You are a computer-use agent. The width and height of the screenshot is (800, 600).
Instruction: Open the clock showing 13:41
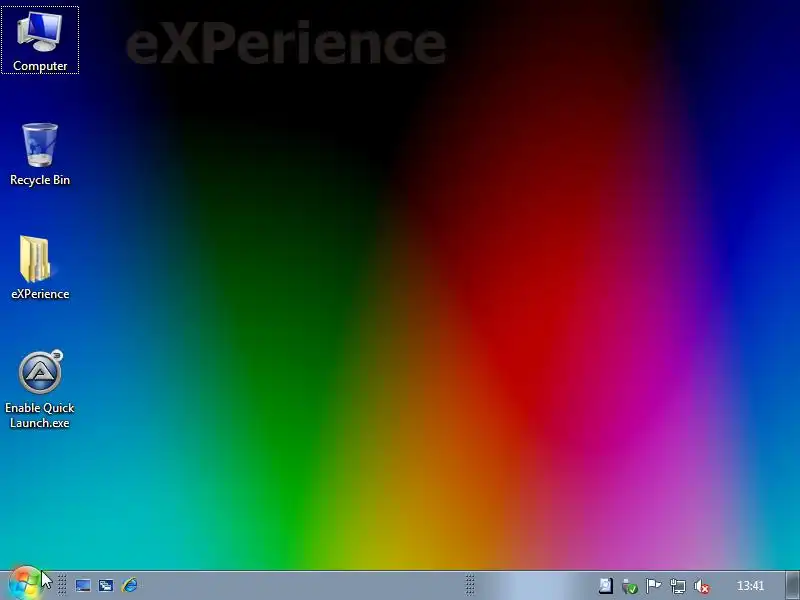(x=750, y=586)
